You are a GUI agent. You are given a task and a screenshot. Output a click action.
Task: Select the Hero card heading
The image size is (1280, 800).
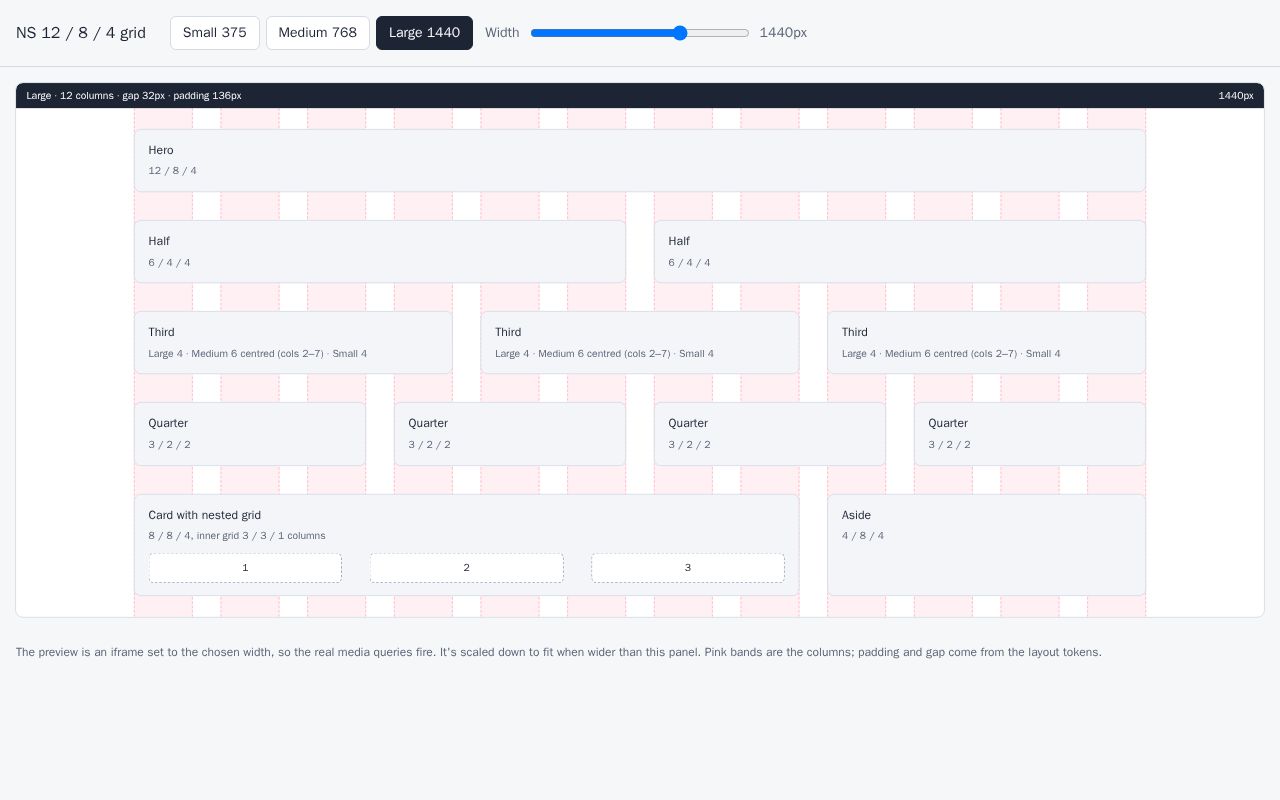point(161,150)
